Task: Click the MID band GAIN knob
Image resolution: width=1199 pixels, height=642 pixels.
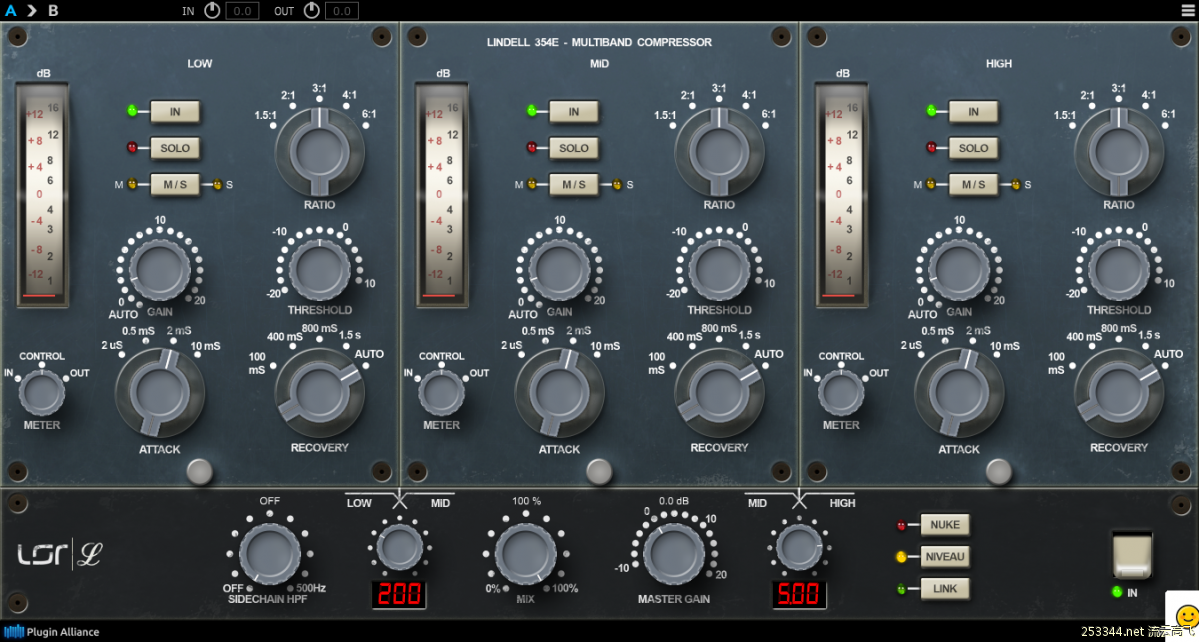Action: tap(560, 268)
